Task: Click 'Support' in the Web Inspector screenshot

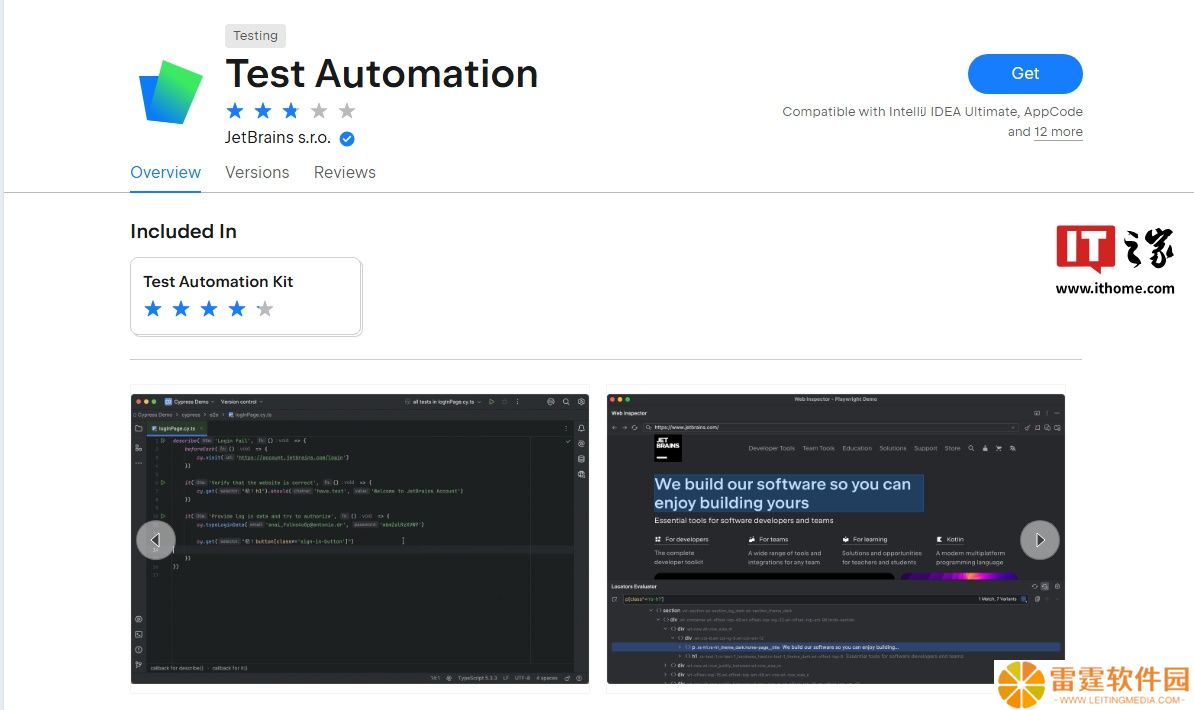Action: pos(926,449)
